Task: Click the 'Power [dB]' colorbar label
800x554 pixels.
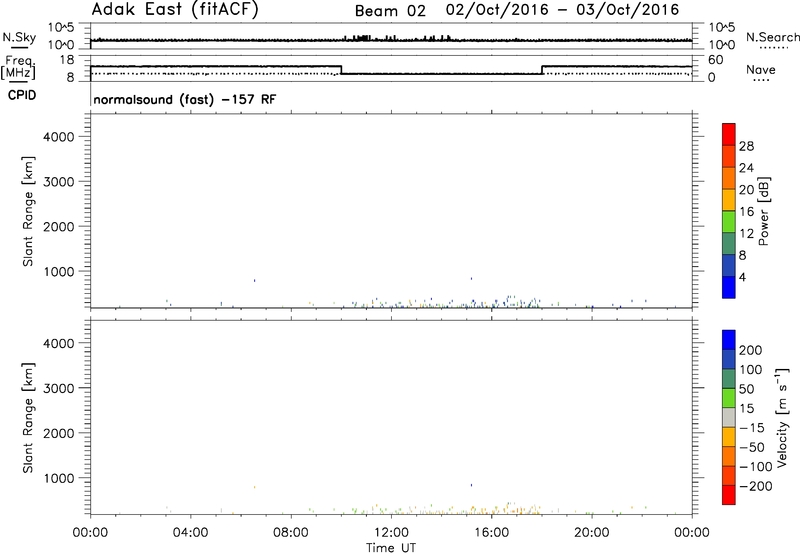Action: 764,211
